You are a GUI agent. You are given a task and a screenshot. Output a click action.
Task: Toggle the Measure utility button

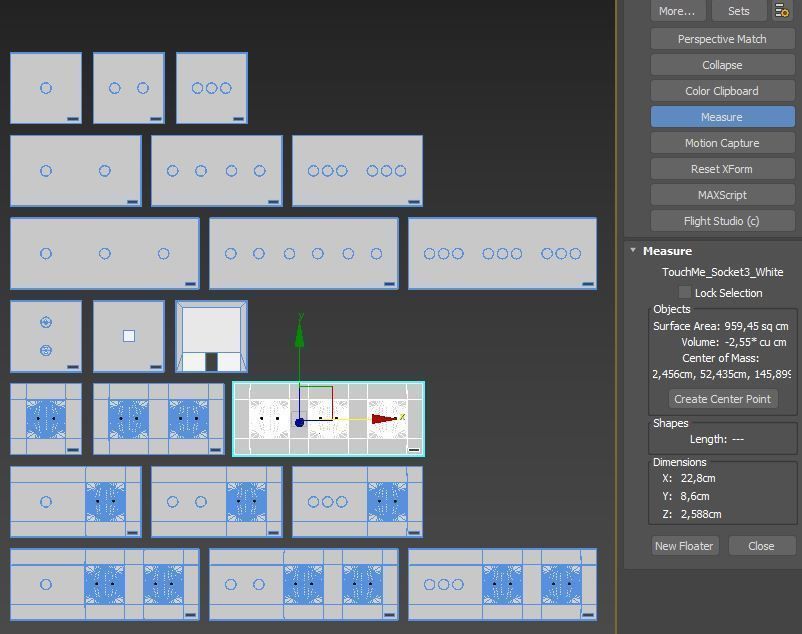click(722, 117)
